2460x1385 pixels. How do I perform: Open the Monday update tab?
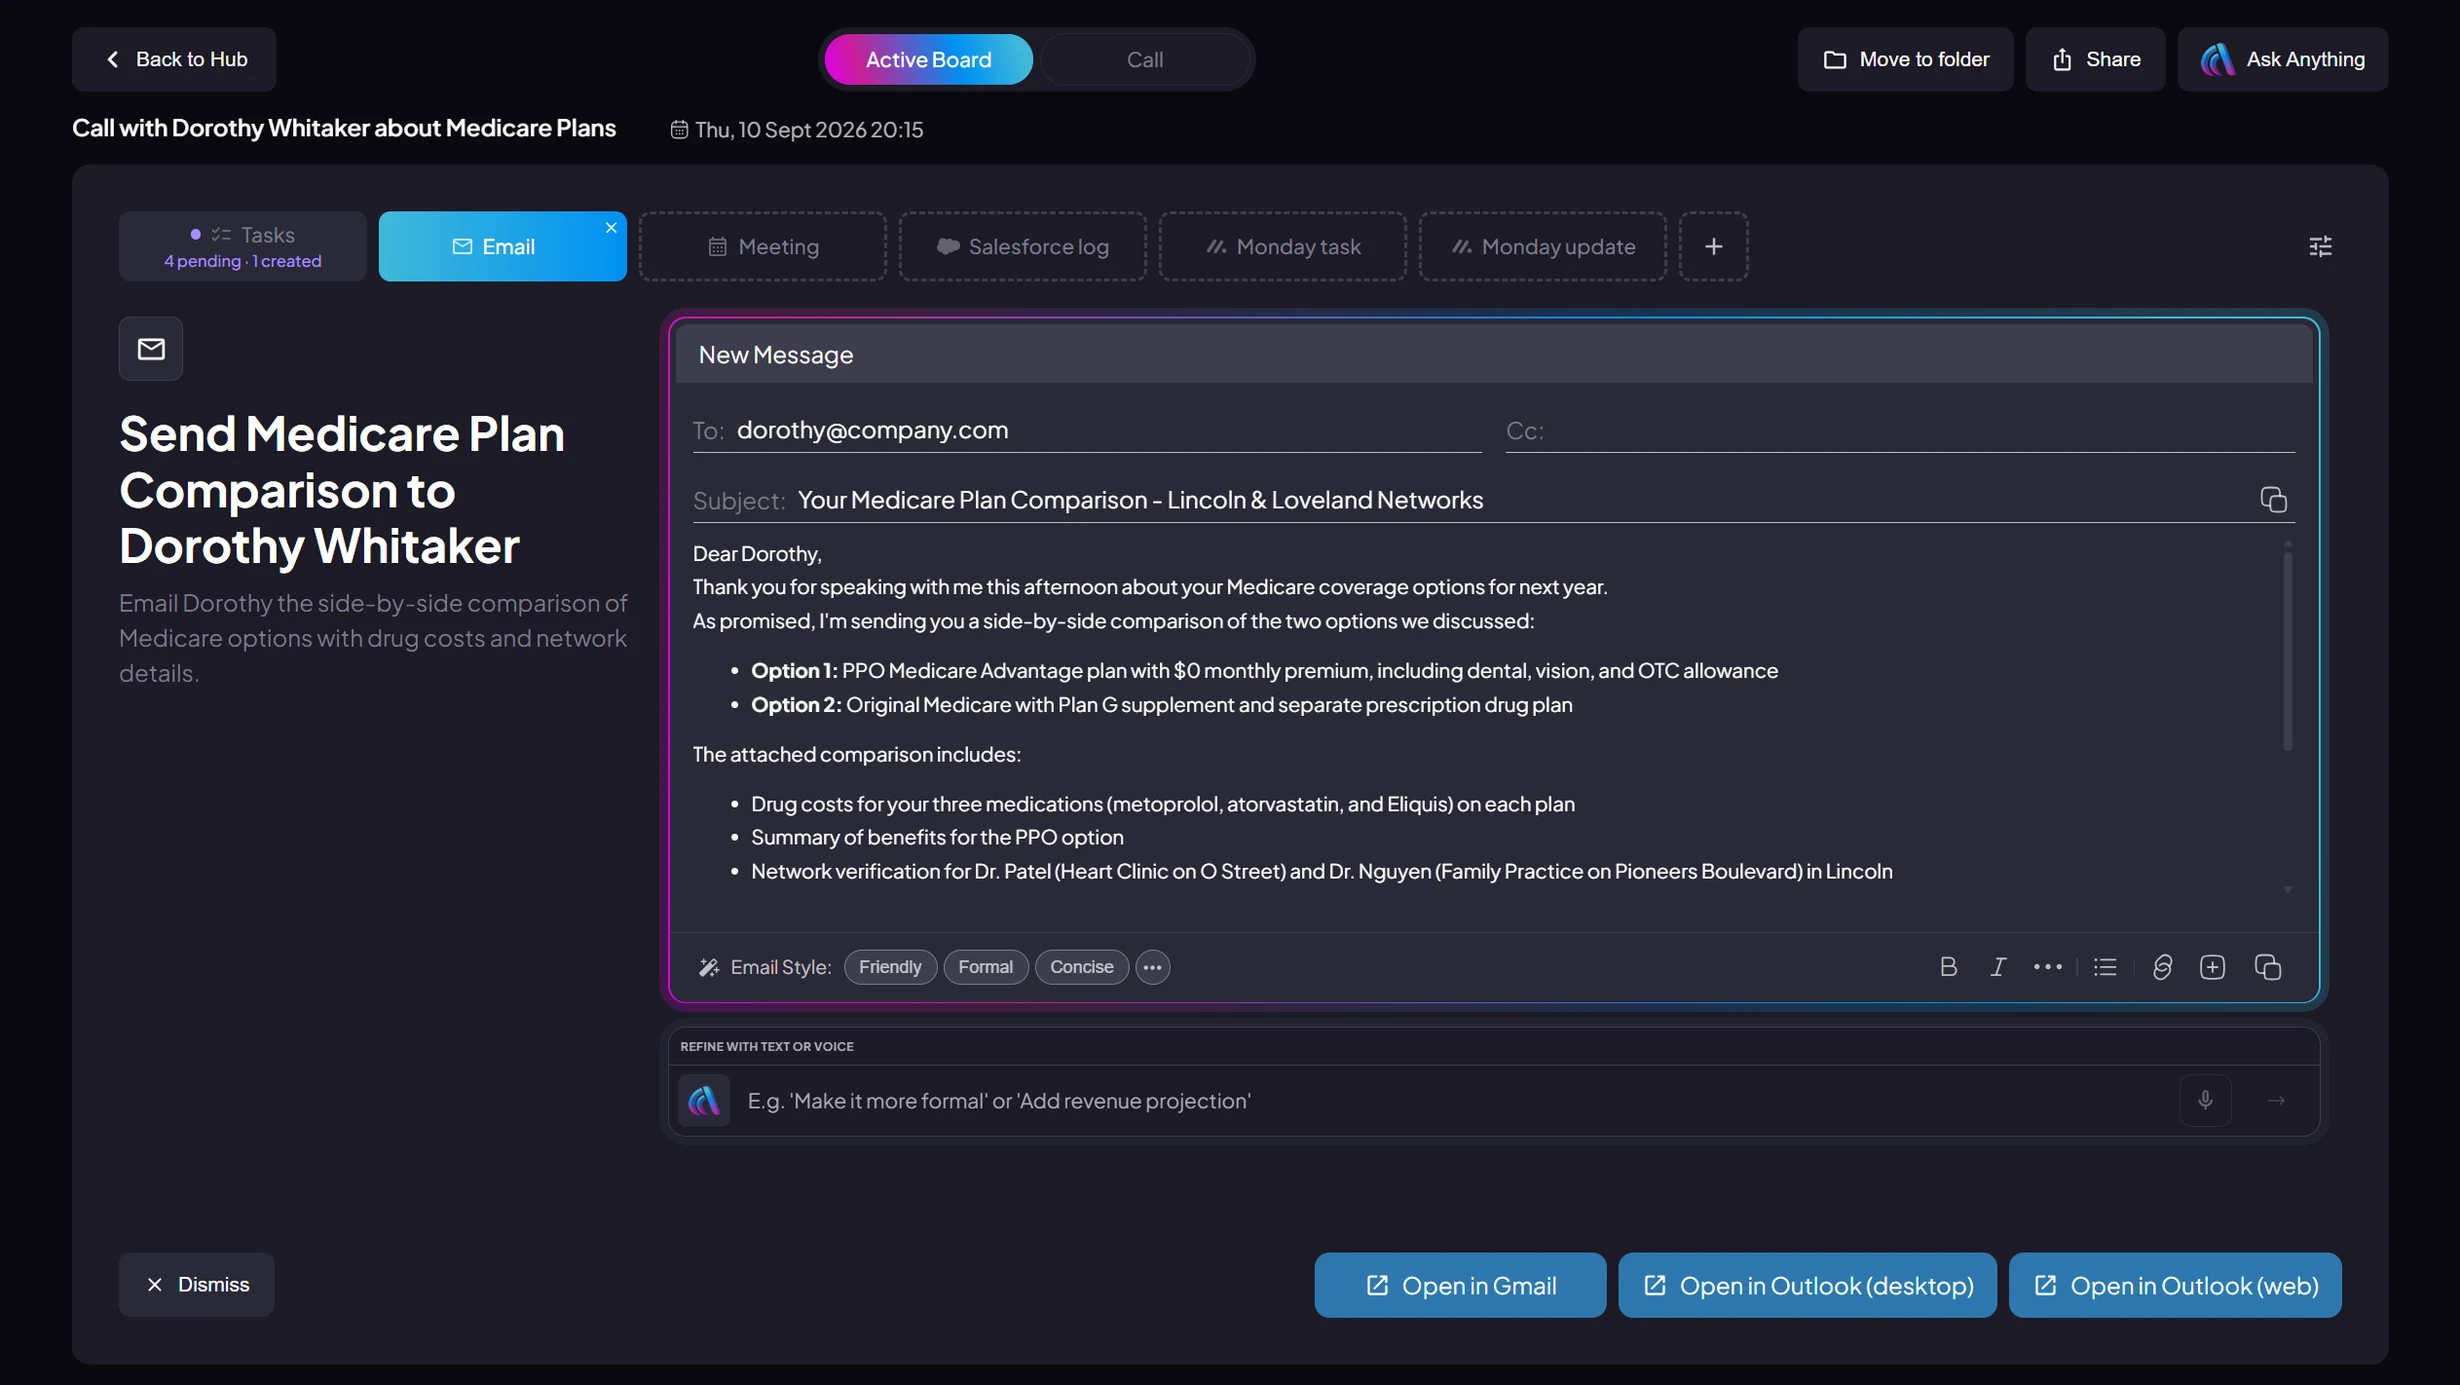tap(1543, 246)
